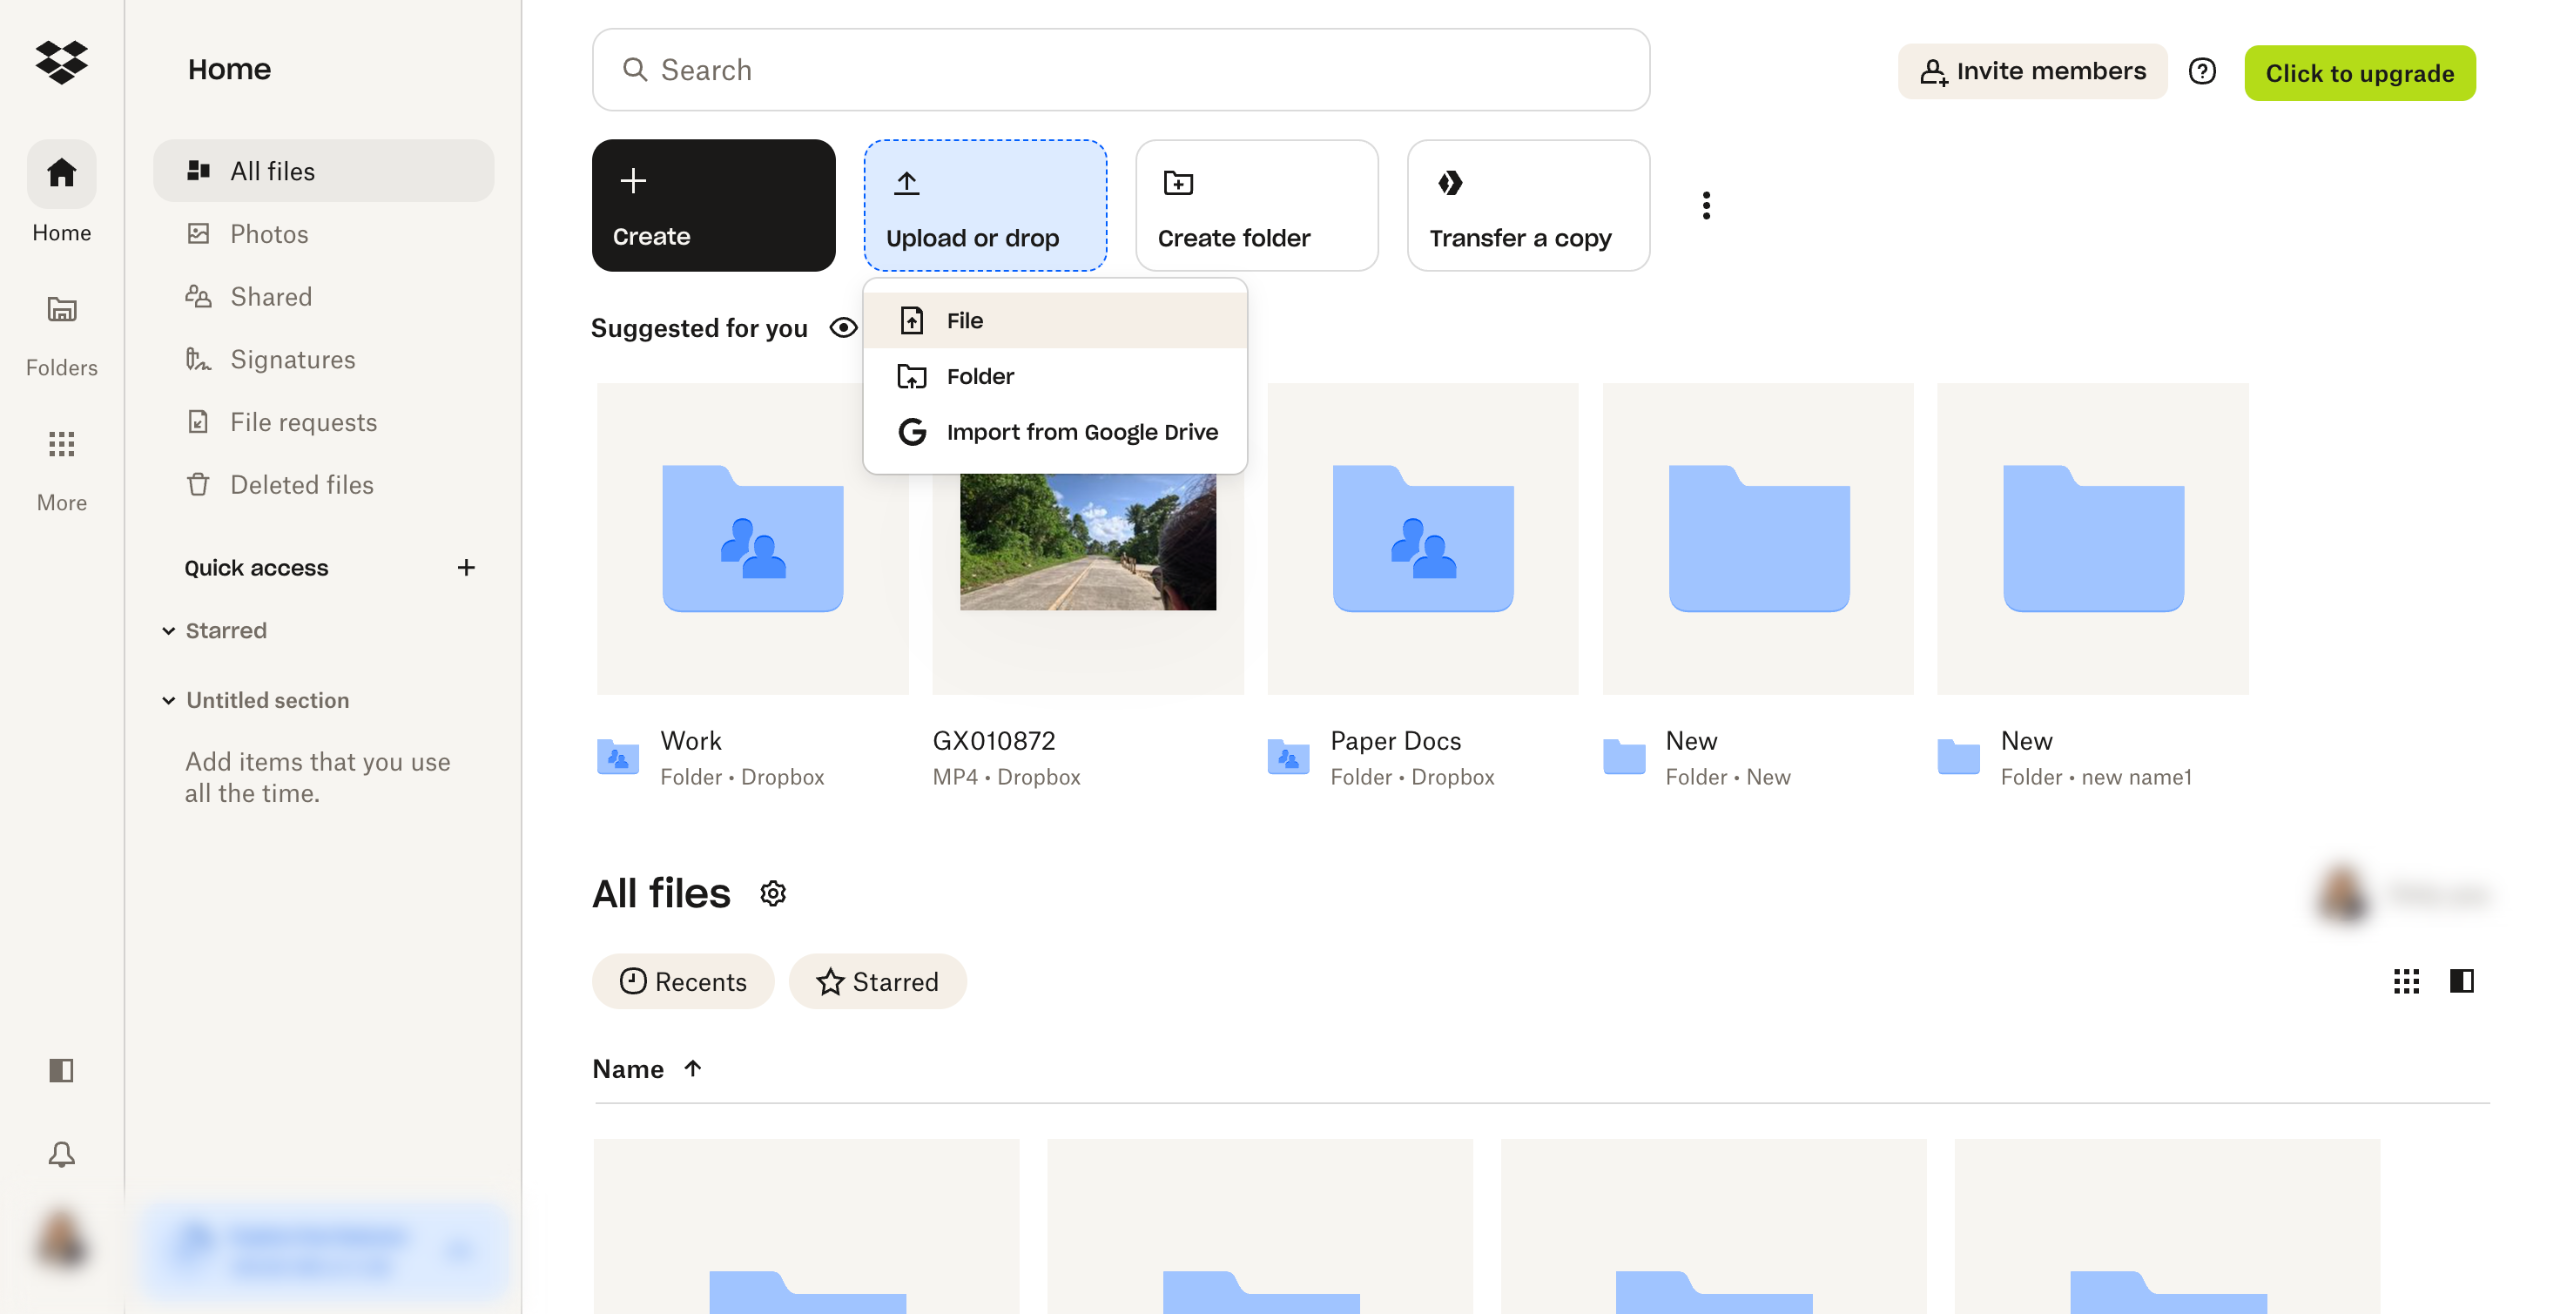Open the More apps grid icon
This screenshot has height=1314, width=2560.
point(61,444)
